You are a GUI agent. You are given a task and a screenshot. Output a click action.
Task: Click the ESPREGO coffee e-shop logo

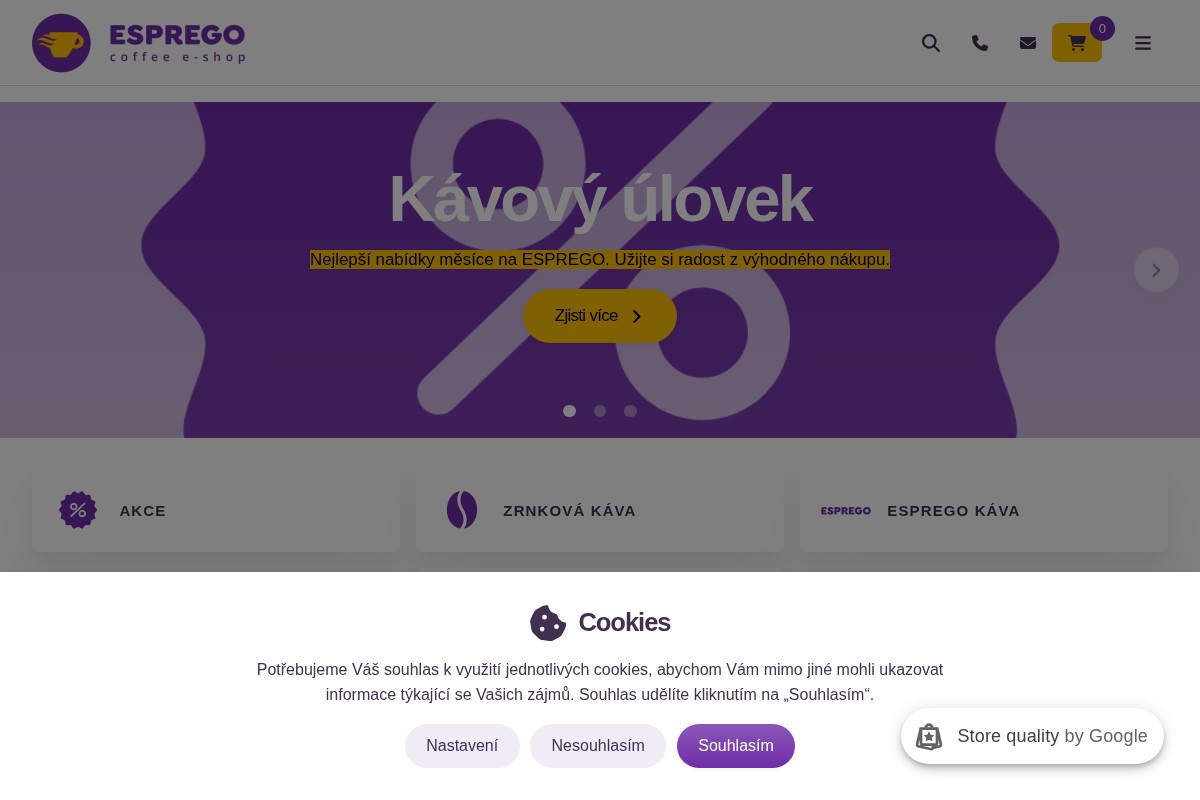tap(139, 43)
